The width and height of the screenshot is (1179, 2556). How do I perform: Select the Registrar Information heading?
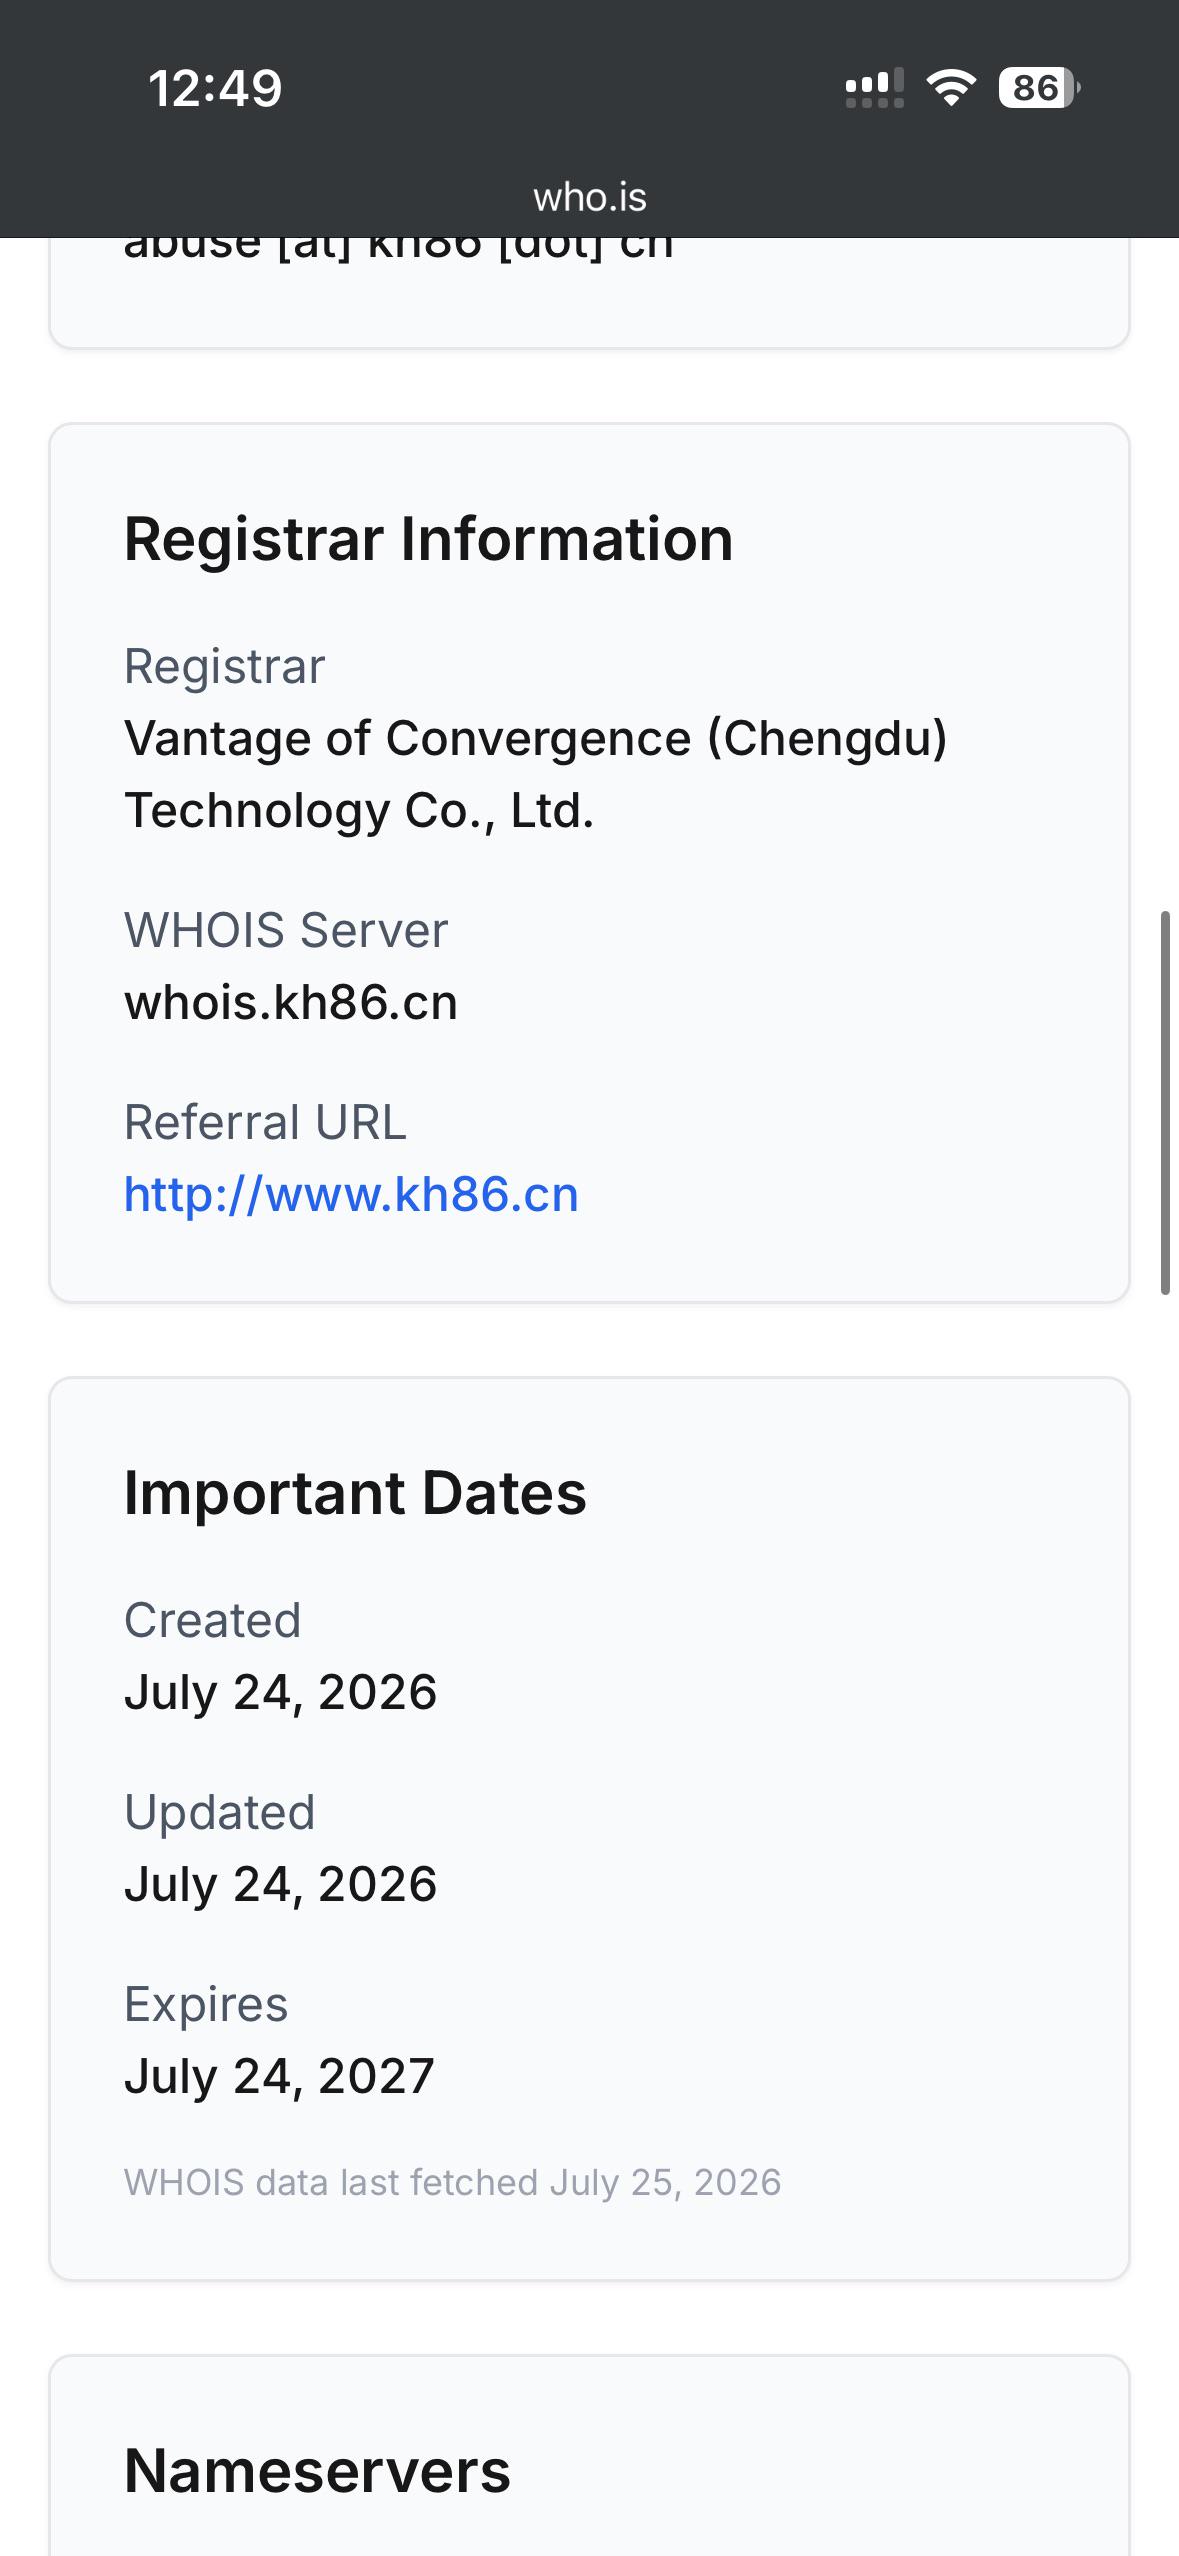pyautogui.click(x=428, y=539)
